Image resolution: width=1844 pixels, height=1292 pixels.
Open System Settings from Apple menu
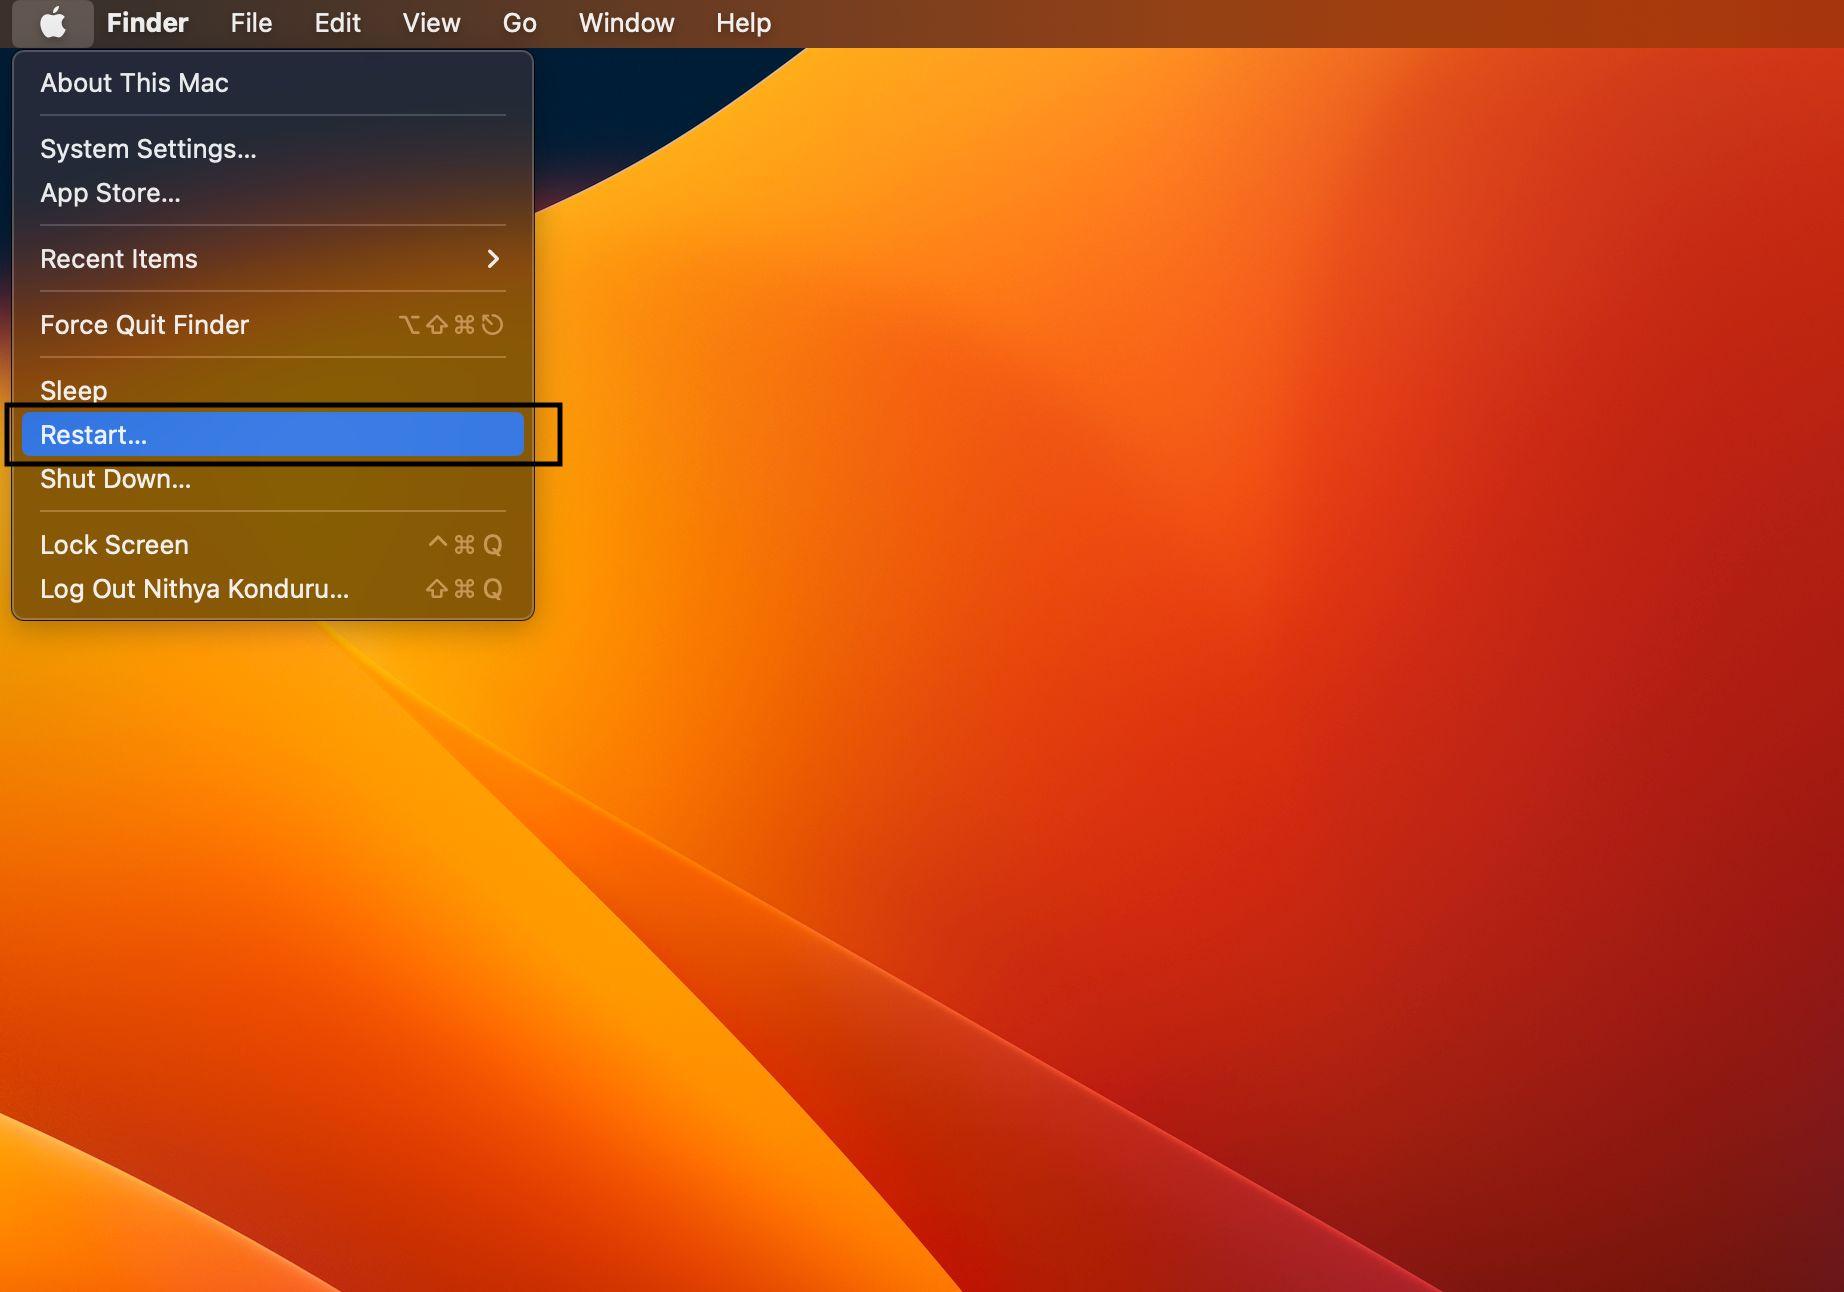point(148,149)
